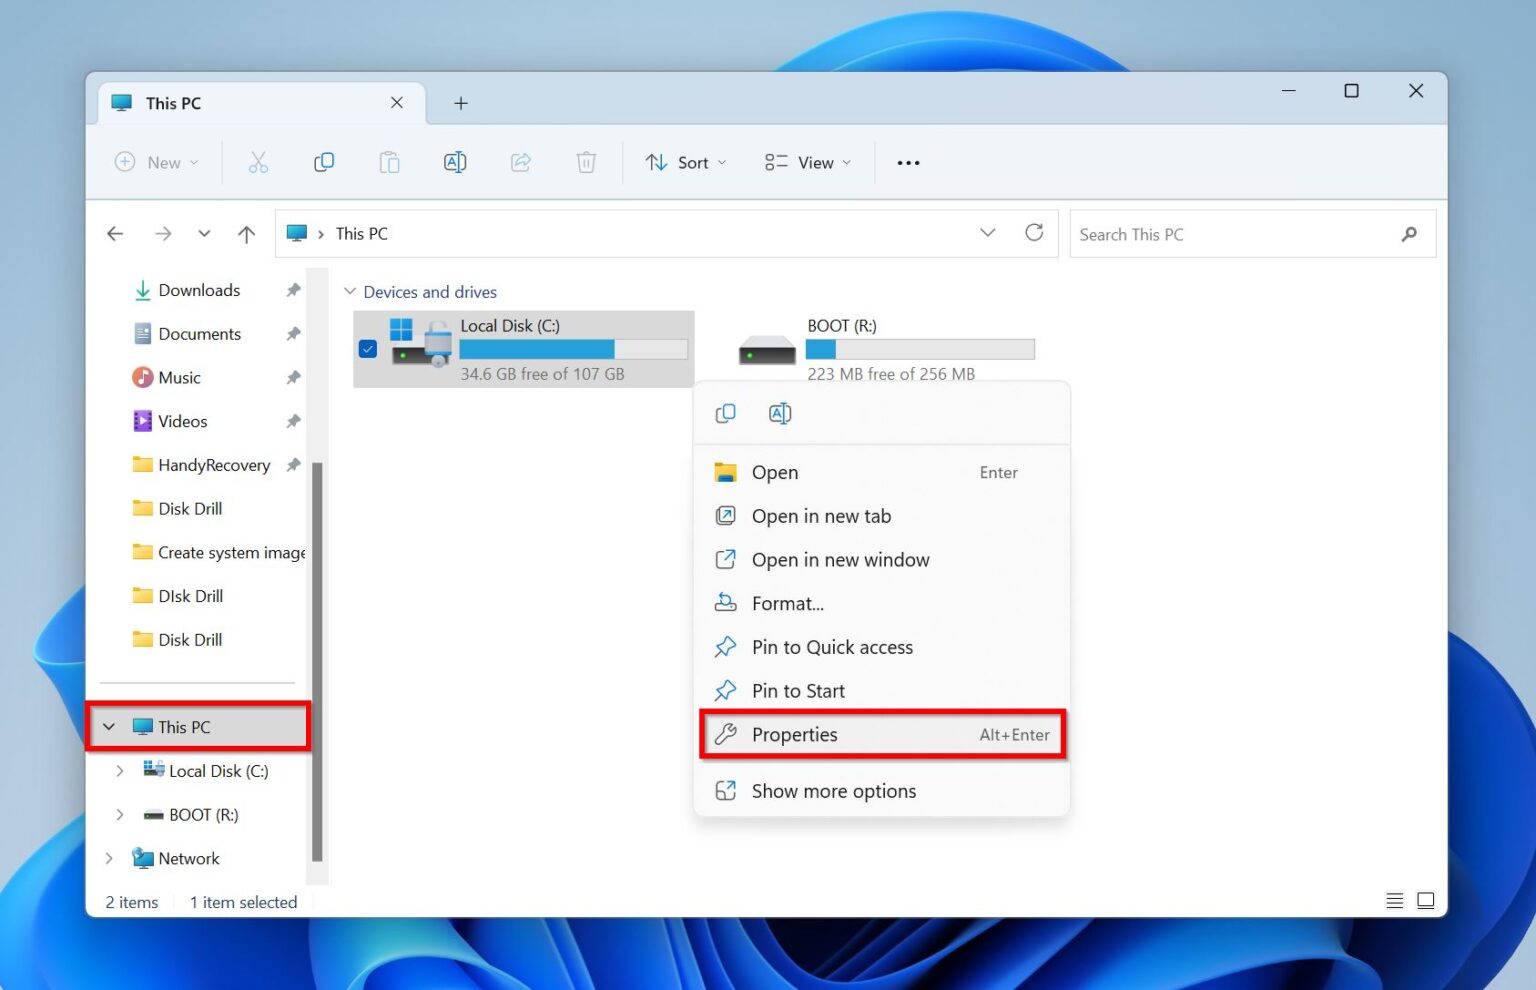Rename the selected drive via toolbar
1536x990 pixels.
[x=455, y=162]
